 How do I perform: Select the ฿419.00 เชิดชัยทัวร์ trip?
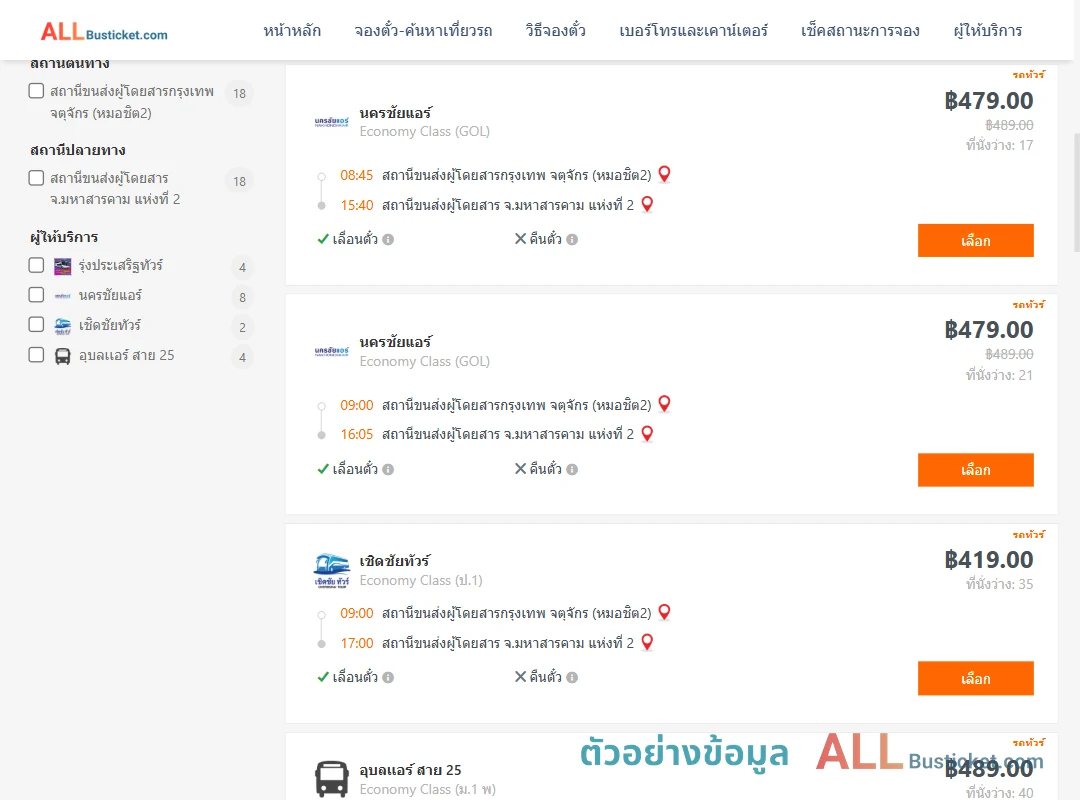click(975, 679)
